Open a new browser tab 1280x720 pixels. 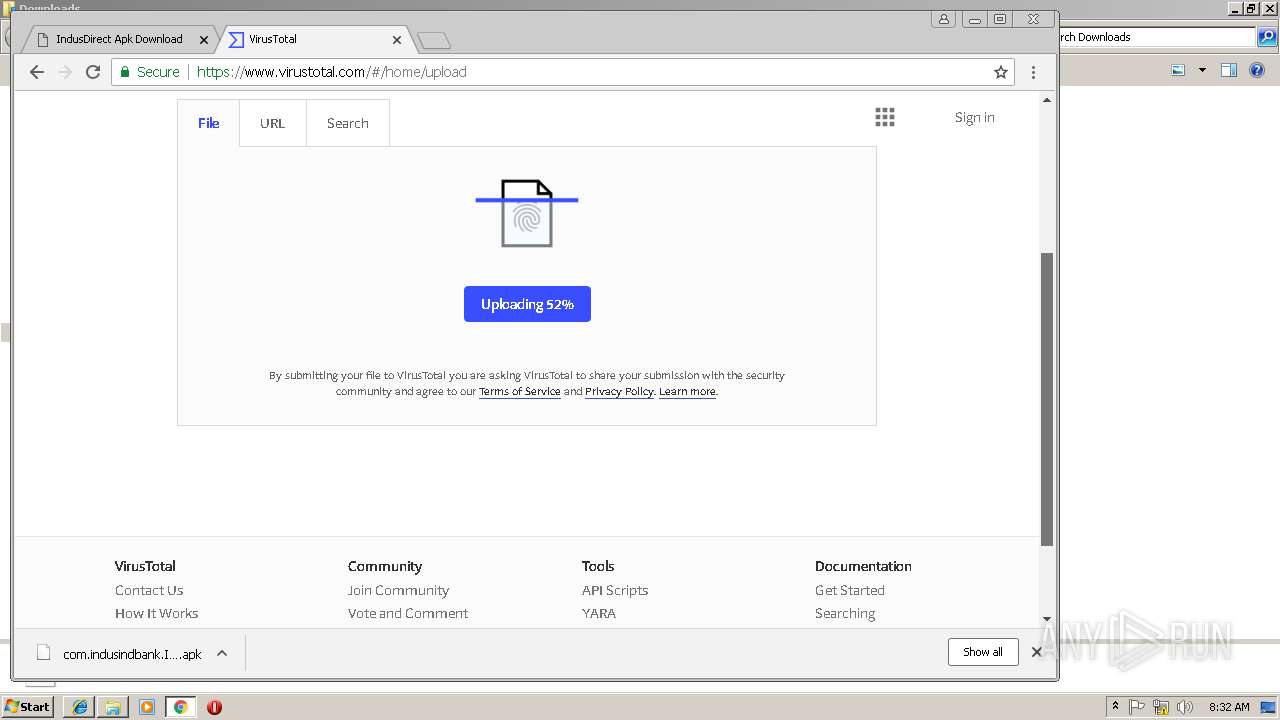click(x=434, y=40)
